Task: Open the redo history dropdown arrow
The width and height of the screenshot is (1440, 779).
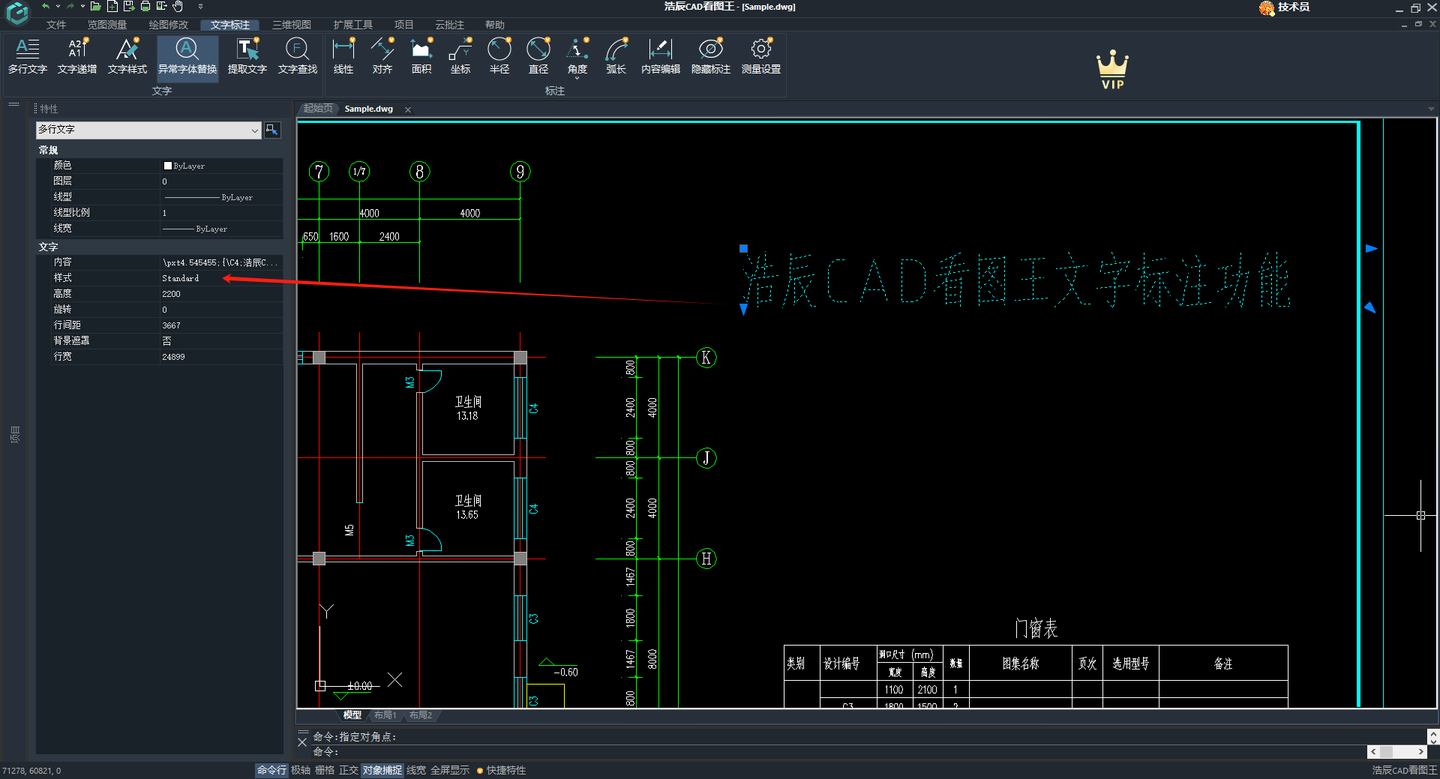Action: (x=83, y=6)
